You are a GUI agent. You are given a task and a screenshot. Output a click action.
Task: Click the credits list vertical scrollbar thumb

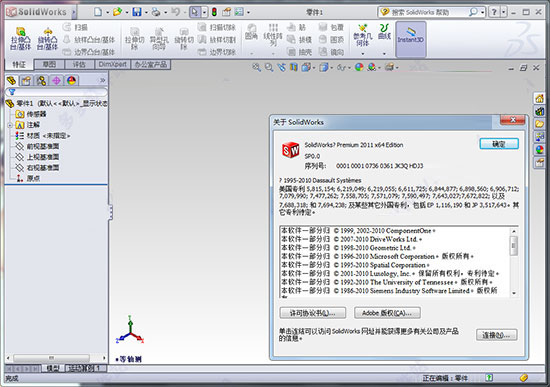[x=514, y=246]
